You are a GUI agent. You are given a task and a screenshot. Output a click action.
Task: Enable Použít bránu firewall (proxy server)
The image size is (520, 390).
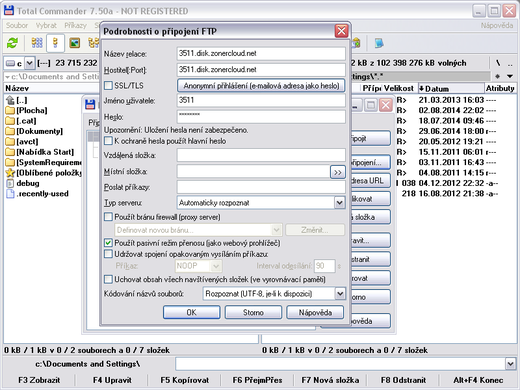click(108, 217)
